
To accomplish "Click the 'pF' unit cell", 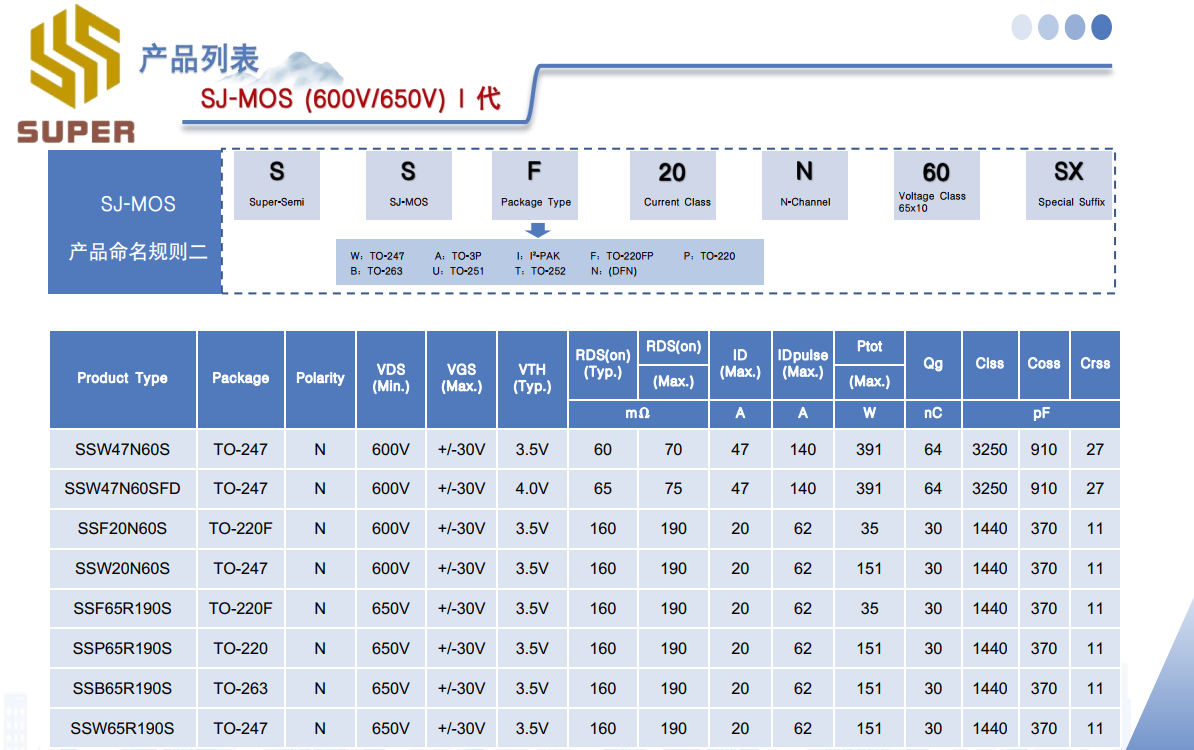I will (1041, 413).
